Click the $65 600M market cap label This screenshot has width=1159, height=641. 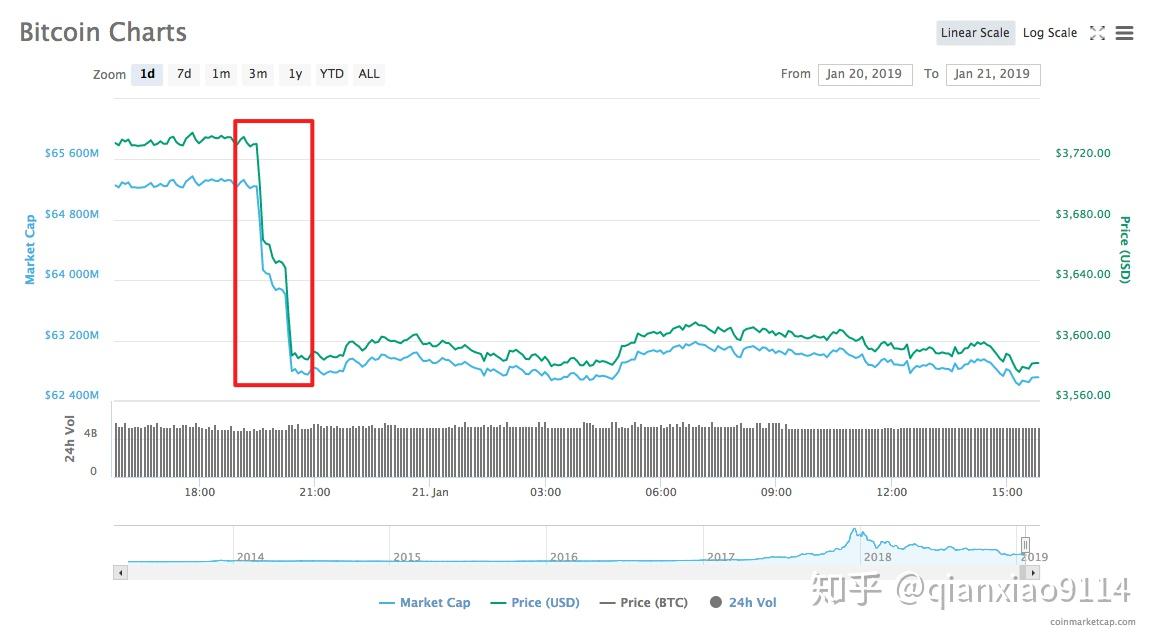tap(72, 153)
